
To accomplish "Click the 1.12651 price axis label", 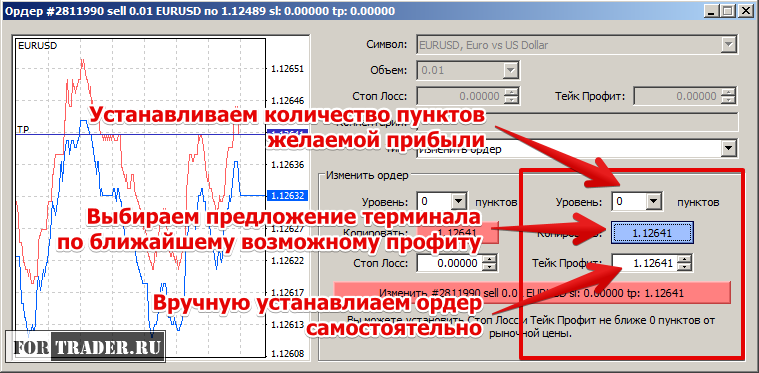I will pyautogui.click(x=288, y=69).
